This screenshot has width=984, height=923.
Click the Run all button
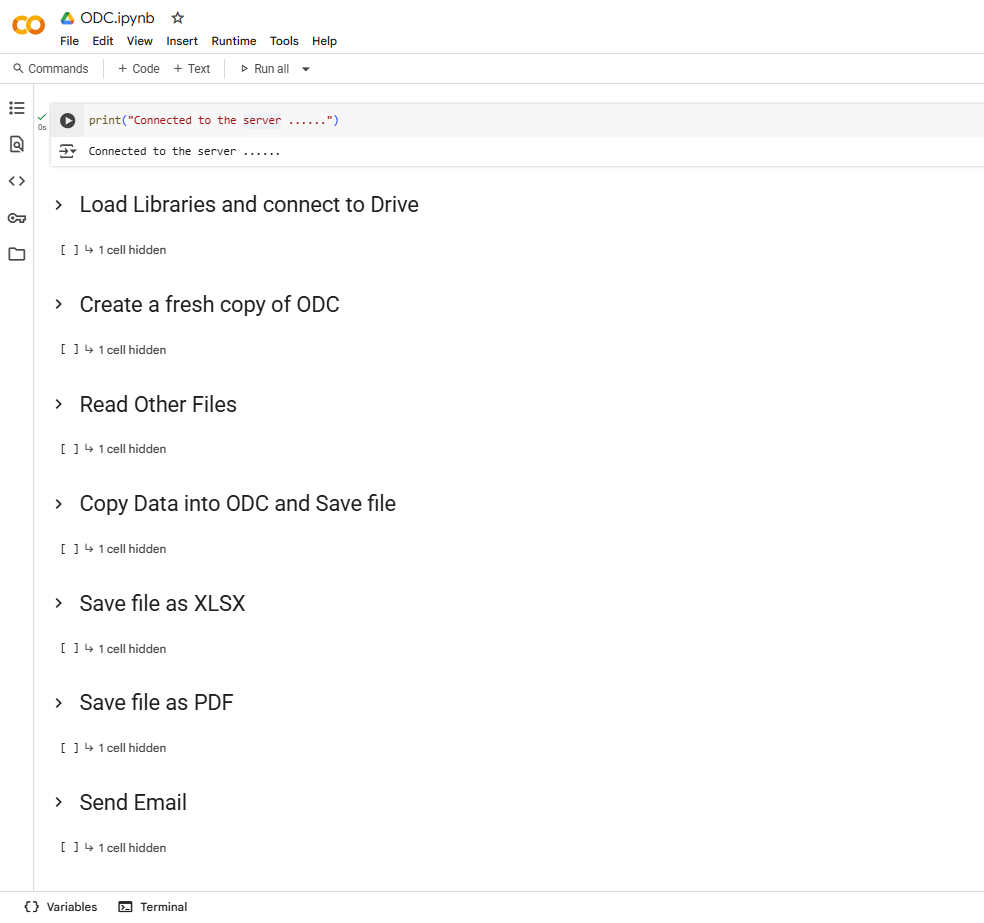pos(264,69)
